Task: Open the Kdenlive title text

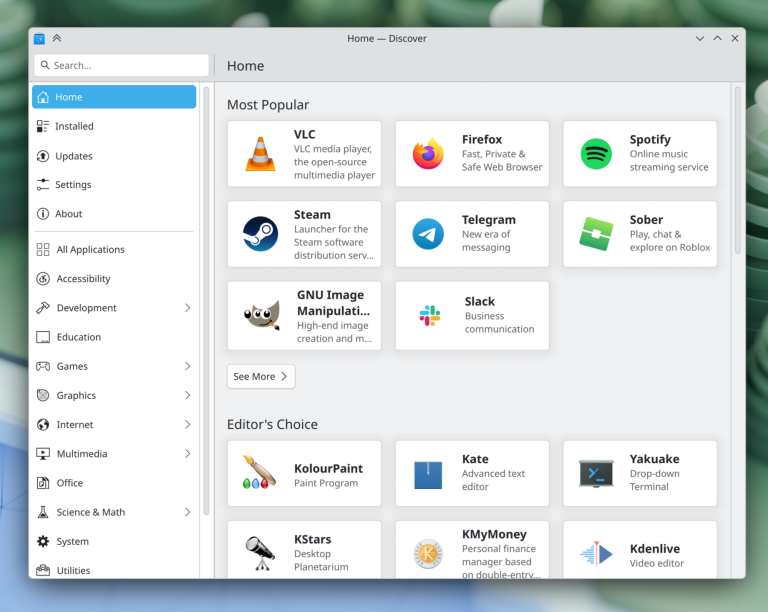Action: coord(655,549)
